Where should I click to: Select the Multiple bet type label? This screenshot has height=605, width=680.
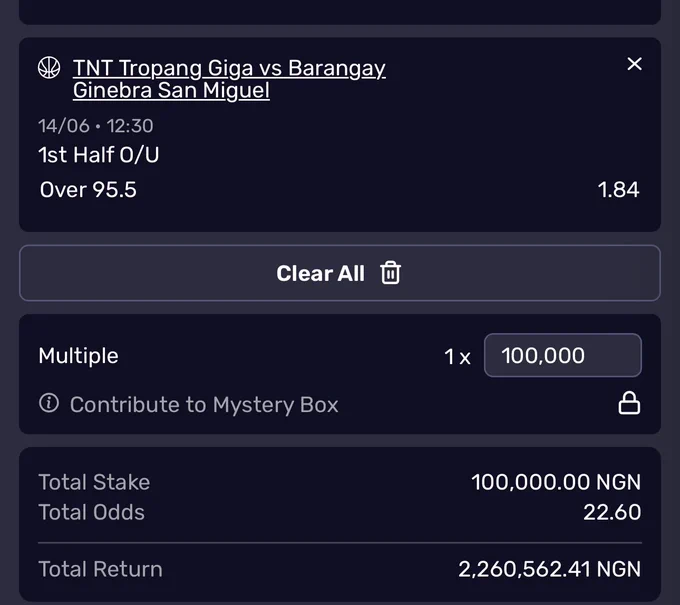click(x=78, y=356)
